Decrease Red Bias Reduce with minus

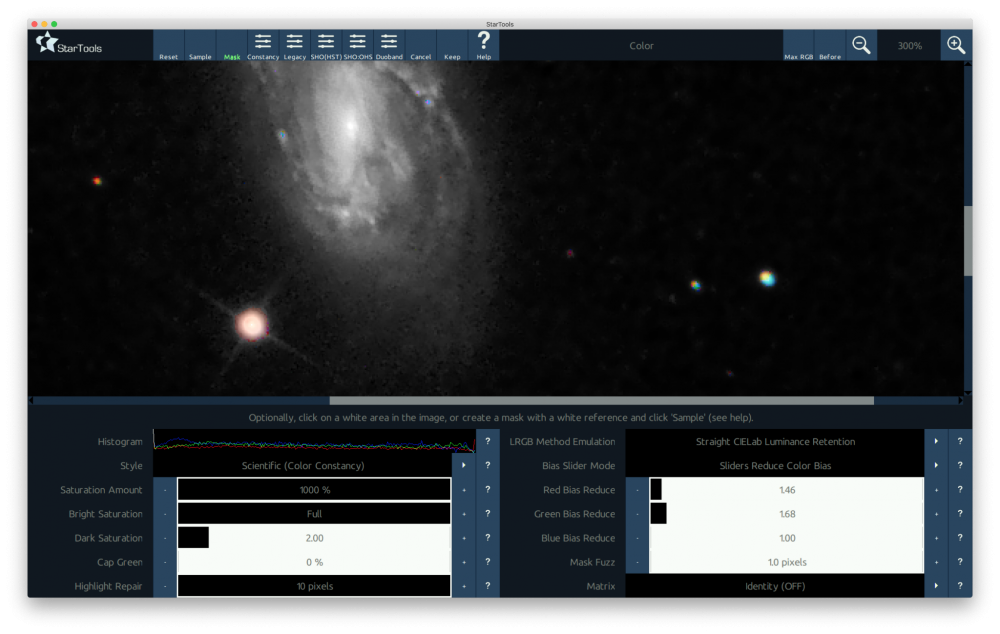[x=637, y=490]
